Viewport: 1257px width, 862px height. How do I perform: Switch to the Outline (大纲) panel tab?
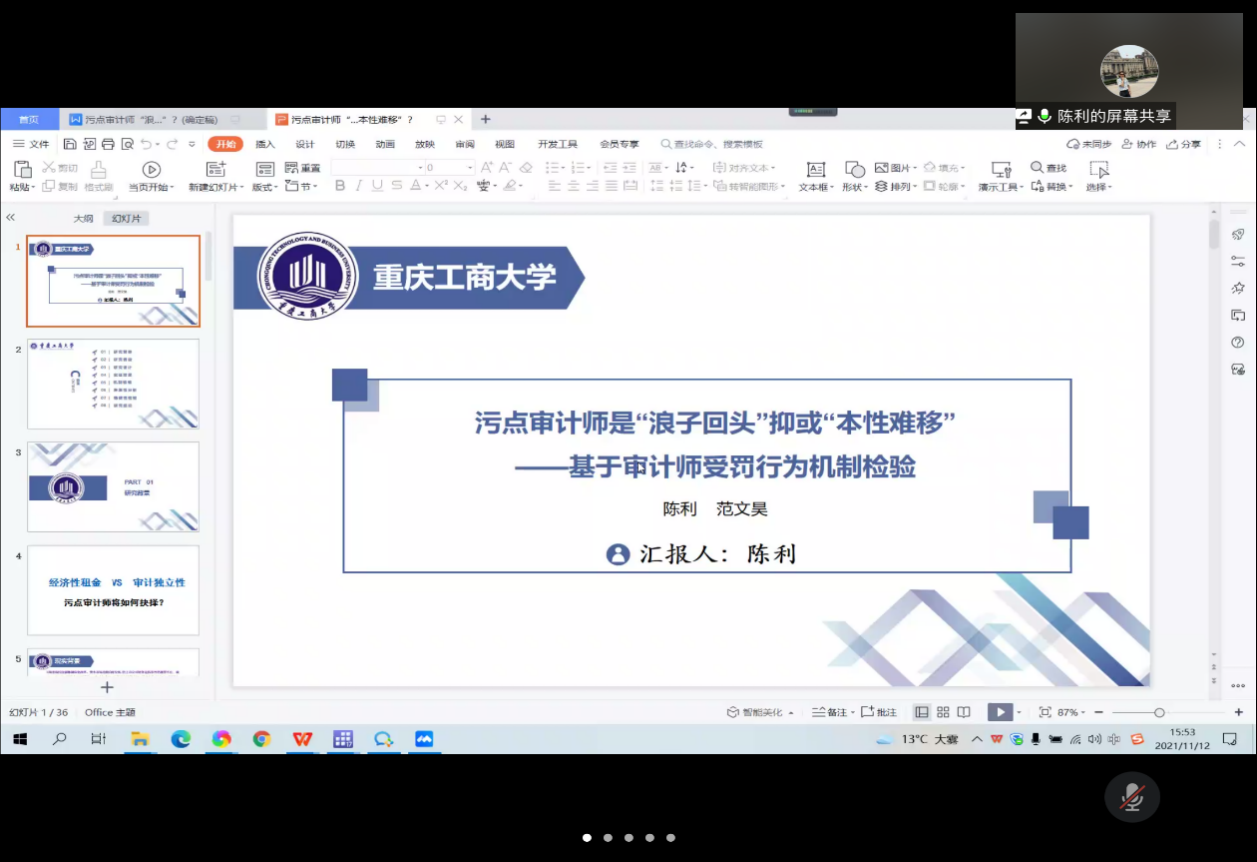(x=83, y=218)
